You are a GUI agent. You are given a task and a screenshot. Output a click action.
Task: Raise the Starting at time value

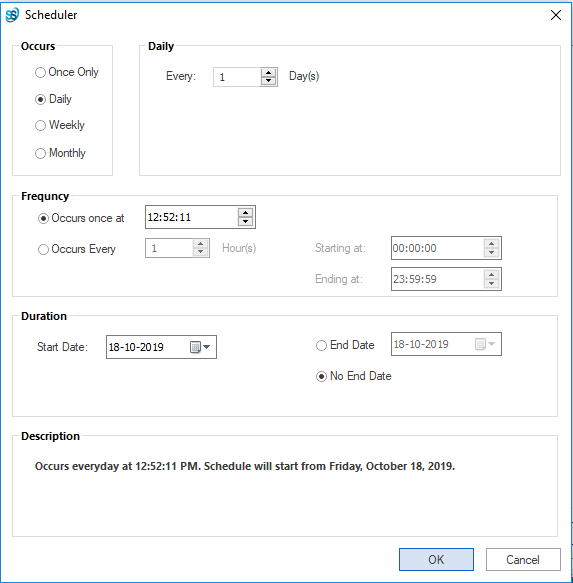[x=492, y=244]
